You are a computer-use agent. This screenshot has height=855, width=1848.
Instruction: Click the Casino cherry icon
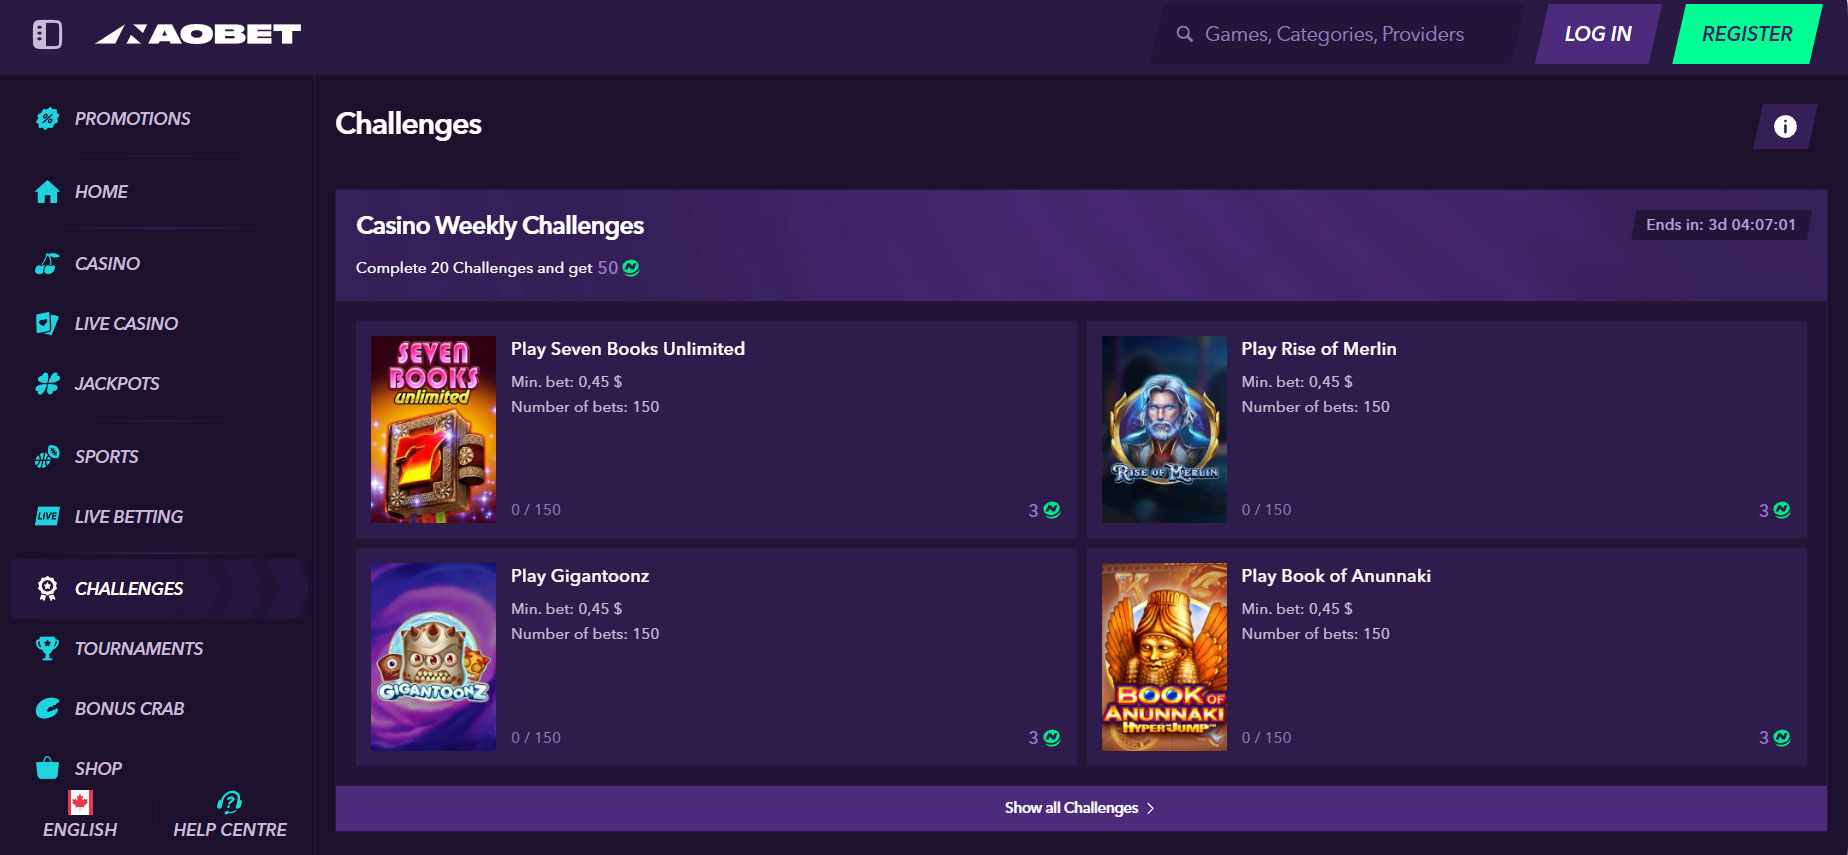[47, 264]
